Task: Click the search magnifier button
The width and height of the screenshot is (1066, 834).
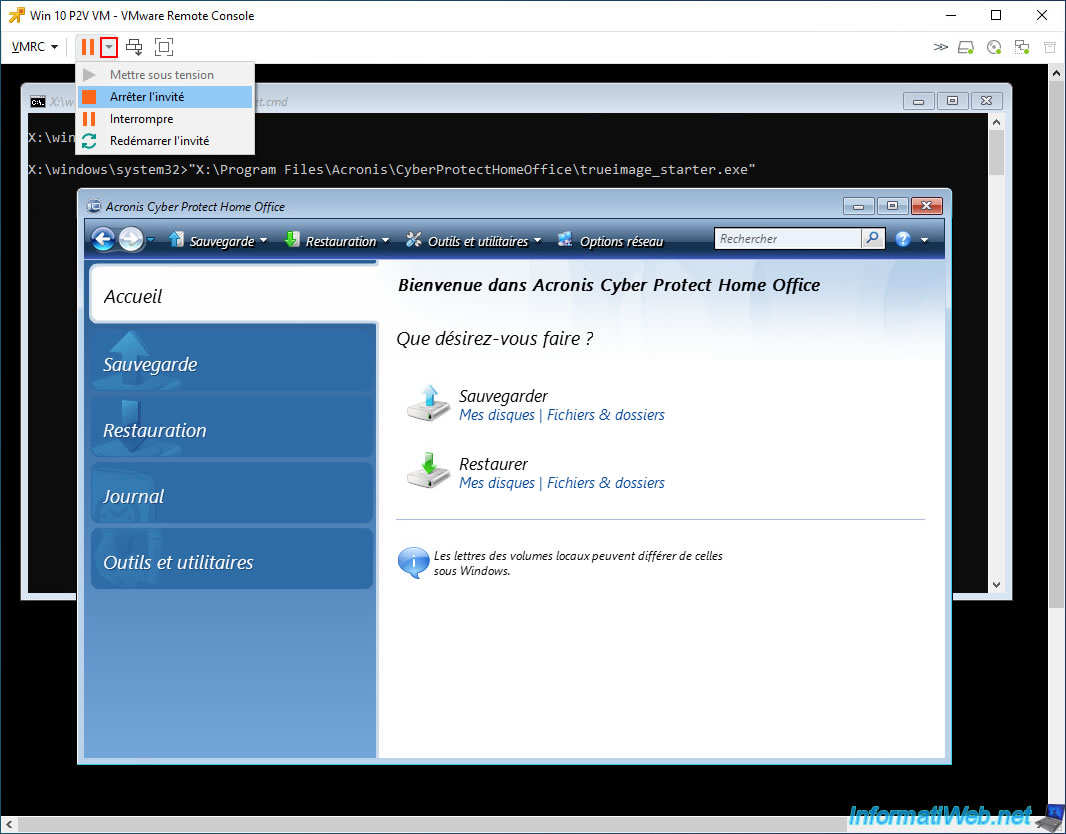Action: tap(873, 239)
